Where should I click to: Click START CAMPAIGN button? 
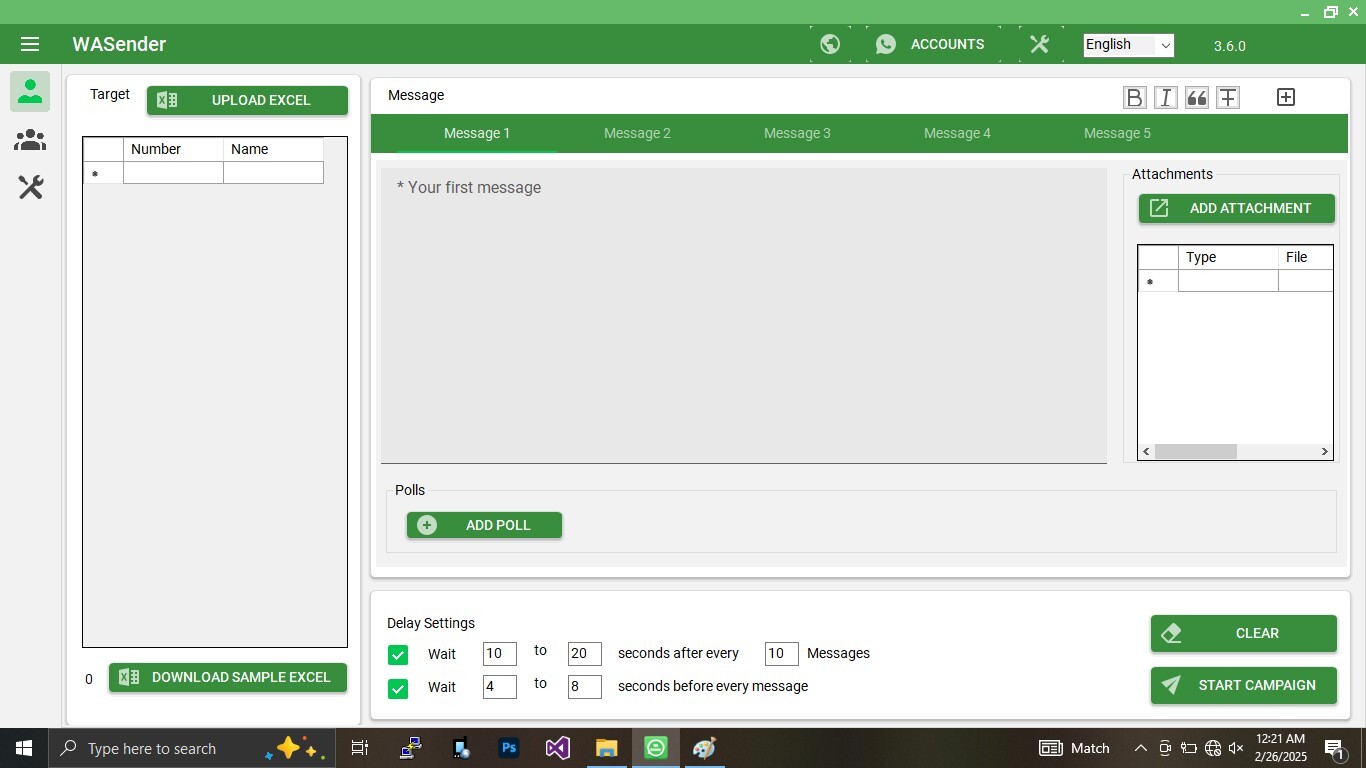1244,685
